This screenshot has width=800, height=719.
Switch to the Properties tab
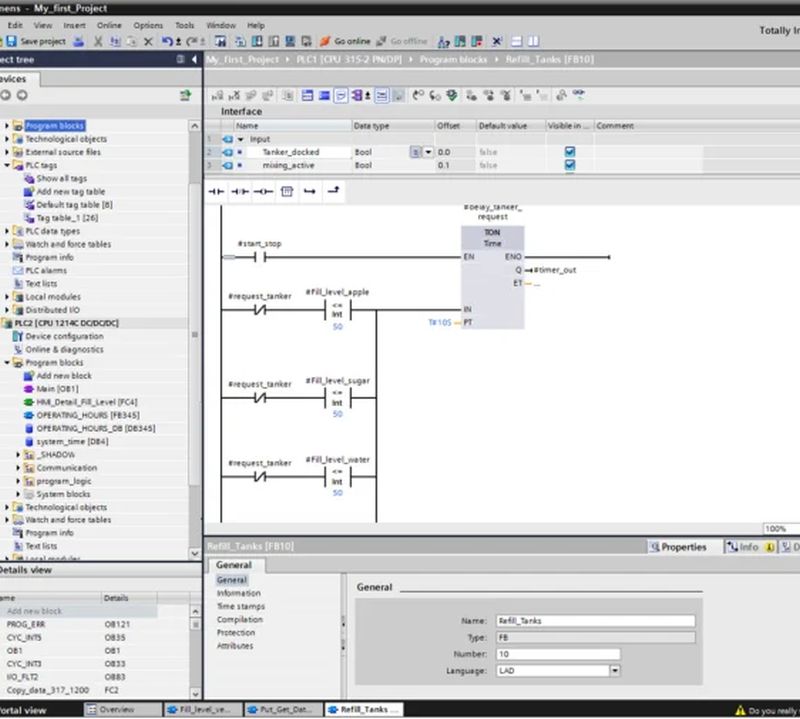pos(678,547)
